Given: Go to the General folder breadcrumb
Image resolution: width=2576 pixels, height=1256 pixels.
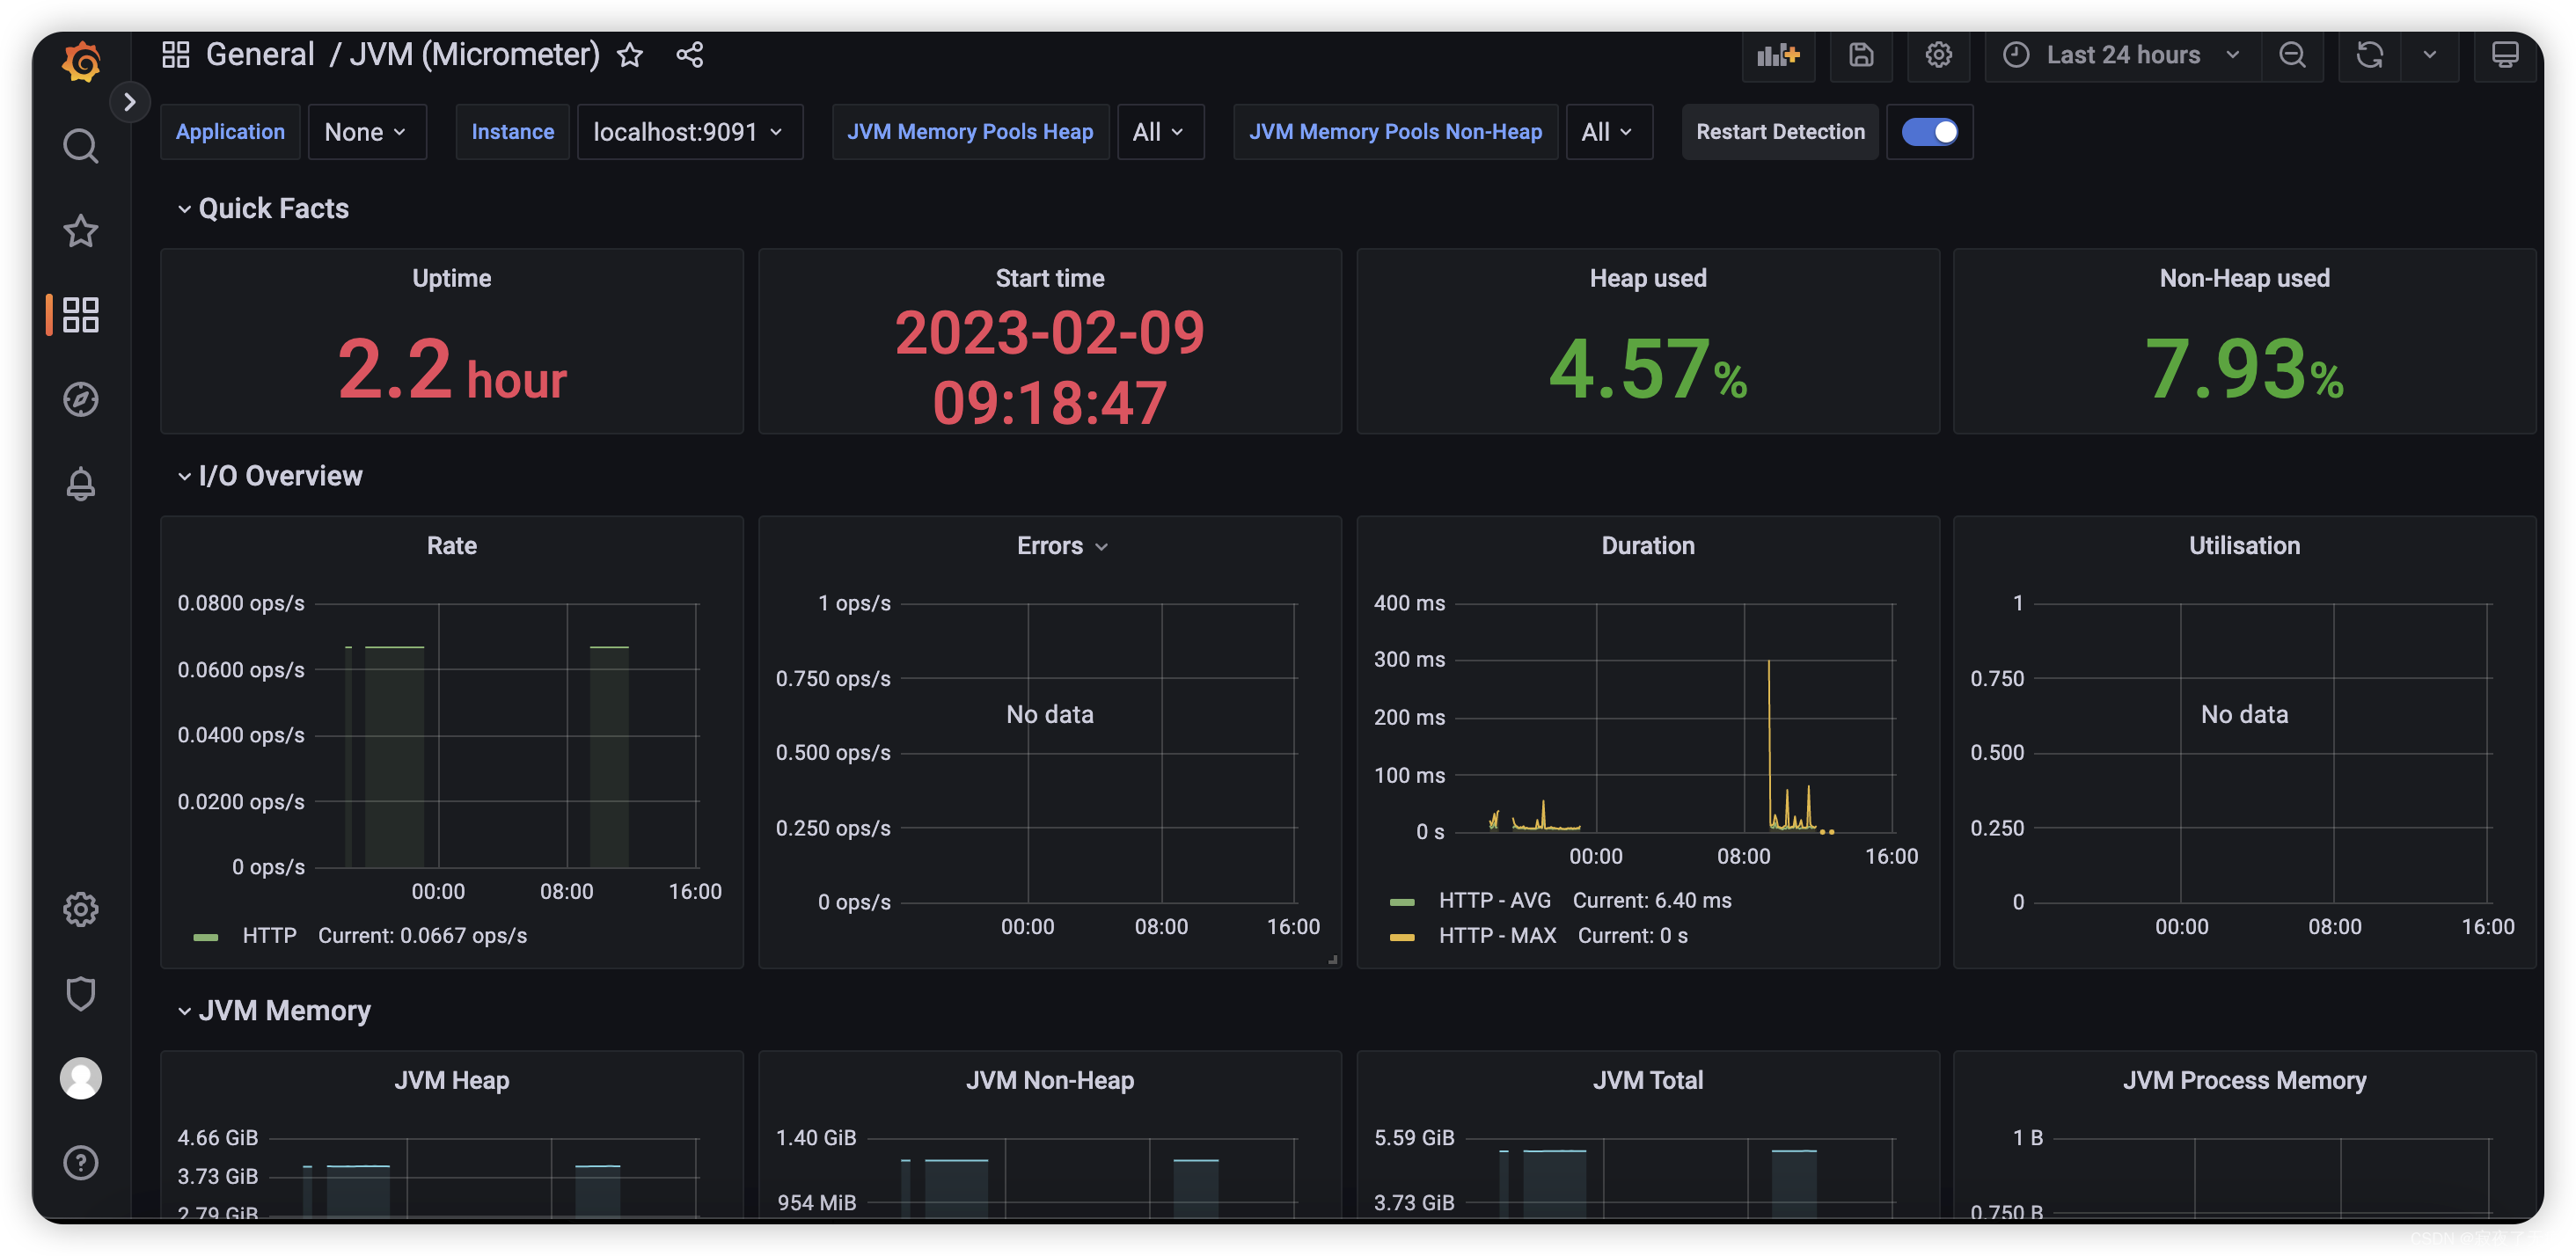Looking at the screenshot, I should 260,54.
